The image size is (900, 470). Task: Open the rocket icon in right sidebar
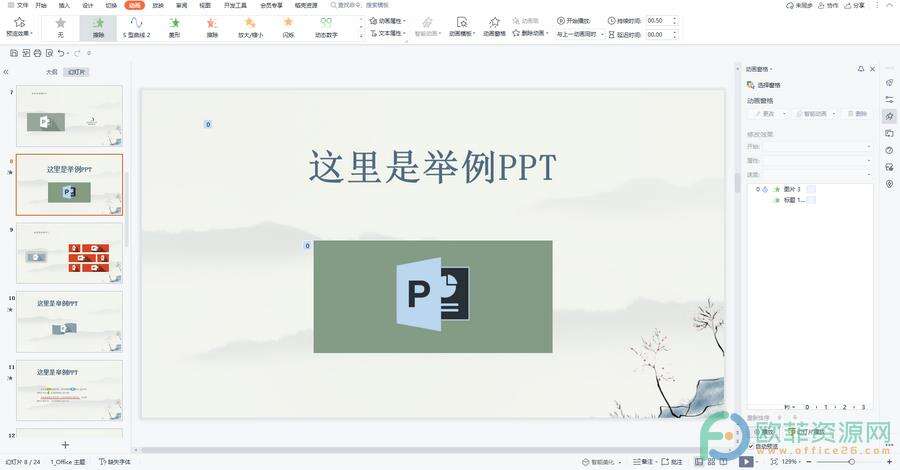[889, 83]
